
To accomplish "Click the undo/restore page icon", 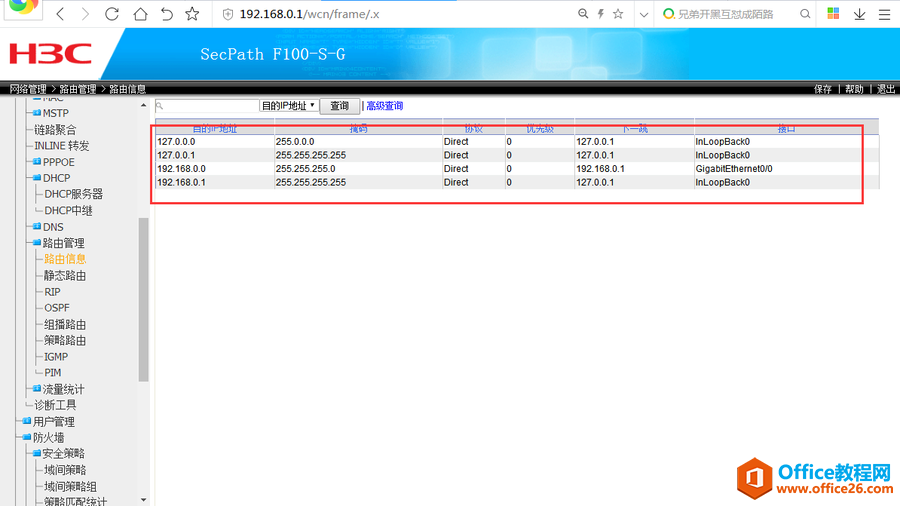I will (x=166, y=14).
